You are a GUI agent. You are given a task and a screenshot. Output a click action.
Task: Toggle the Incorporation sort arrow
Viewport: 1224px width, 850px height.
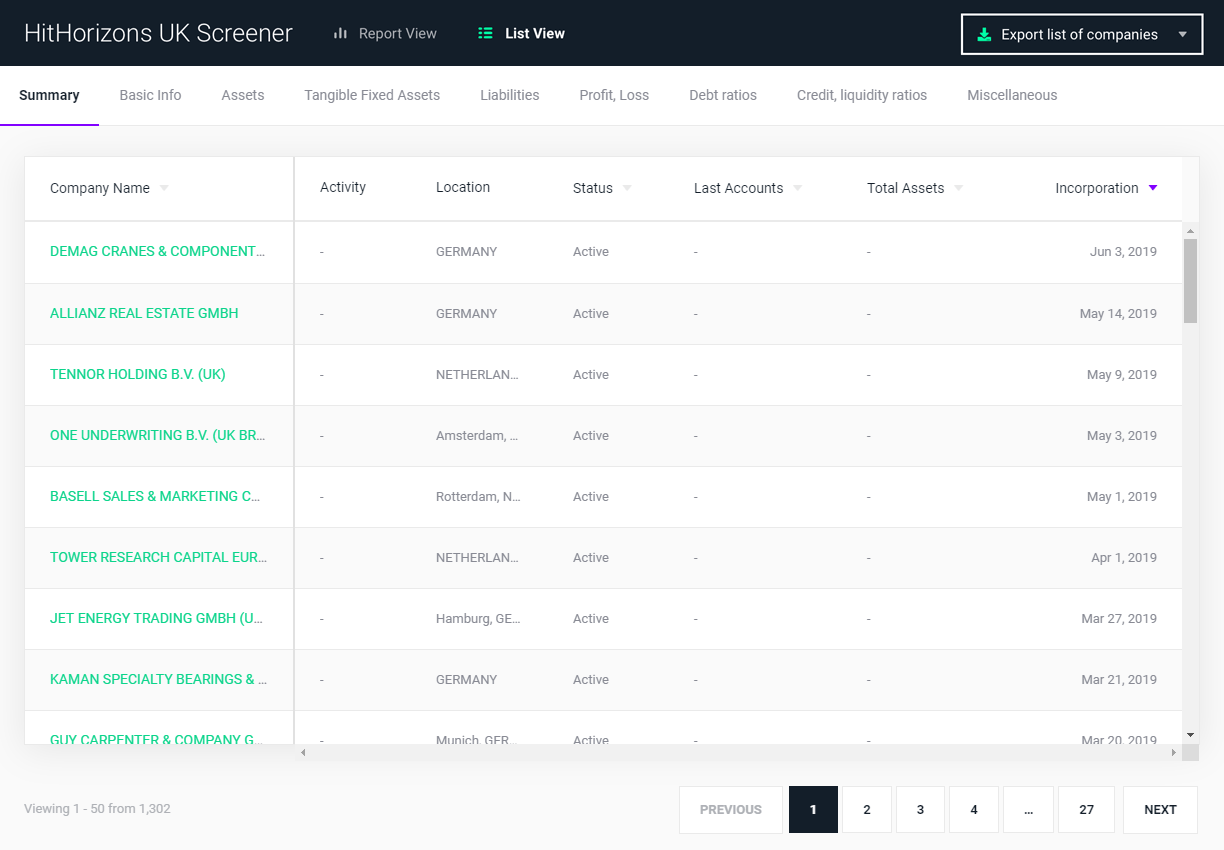pos(1153,188)
